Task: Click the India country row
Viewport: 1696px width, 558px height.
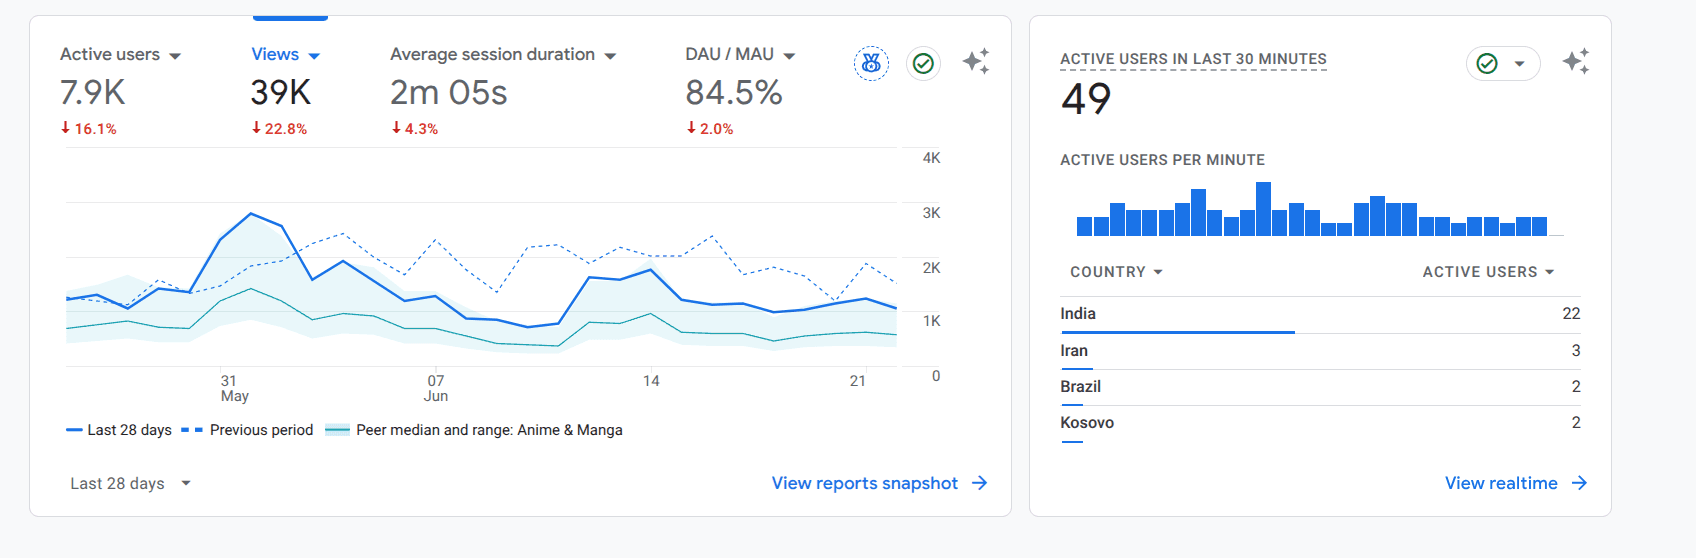Action: [1320, 314]
